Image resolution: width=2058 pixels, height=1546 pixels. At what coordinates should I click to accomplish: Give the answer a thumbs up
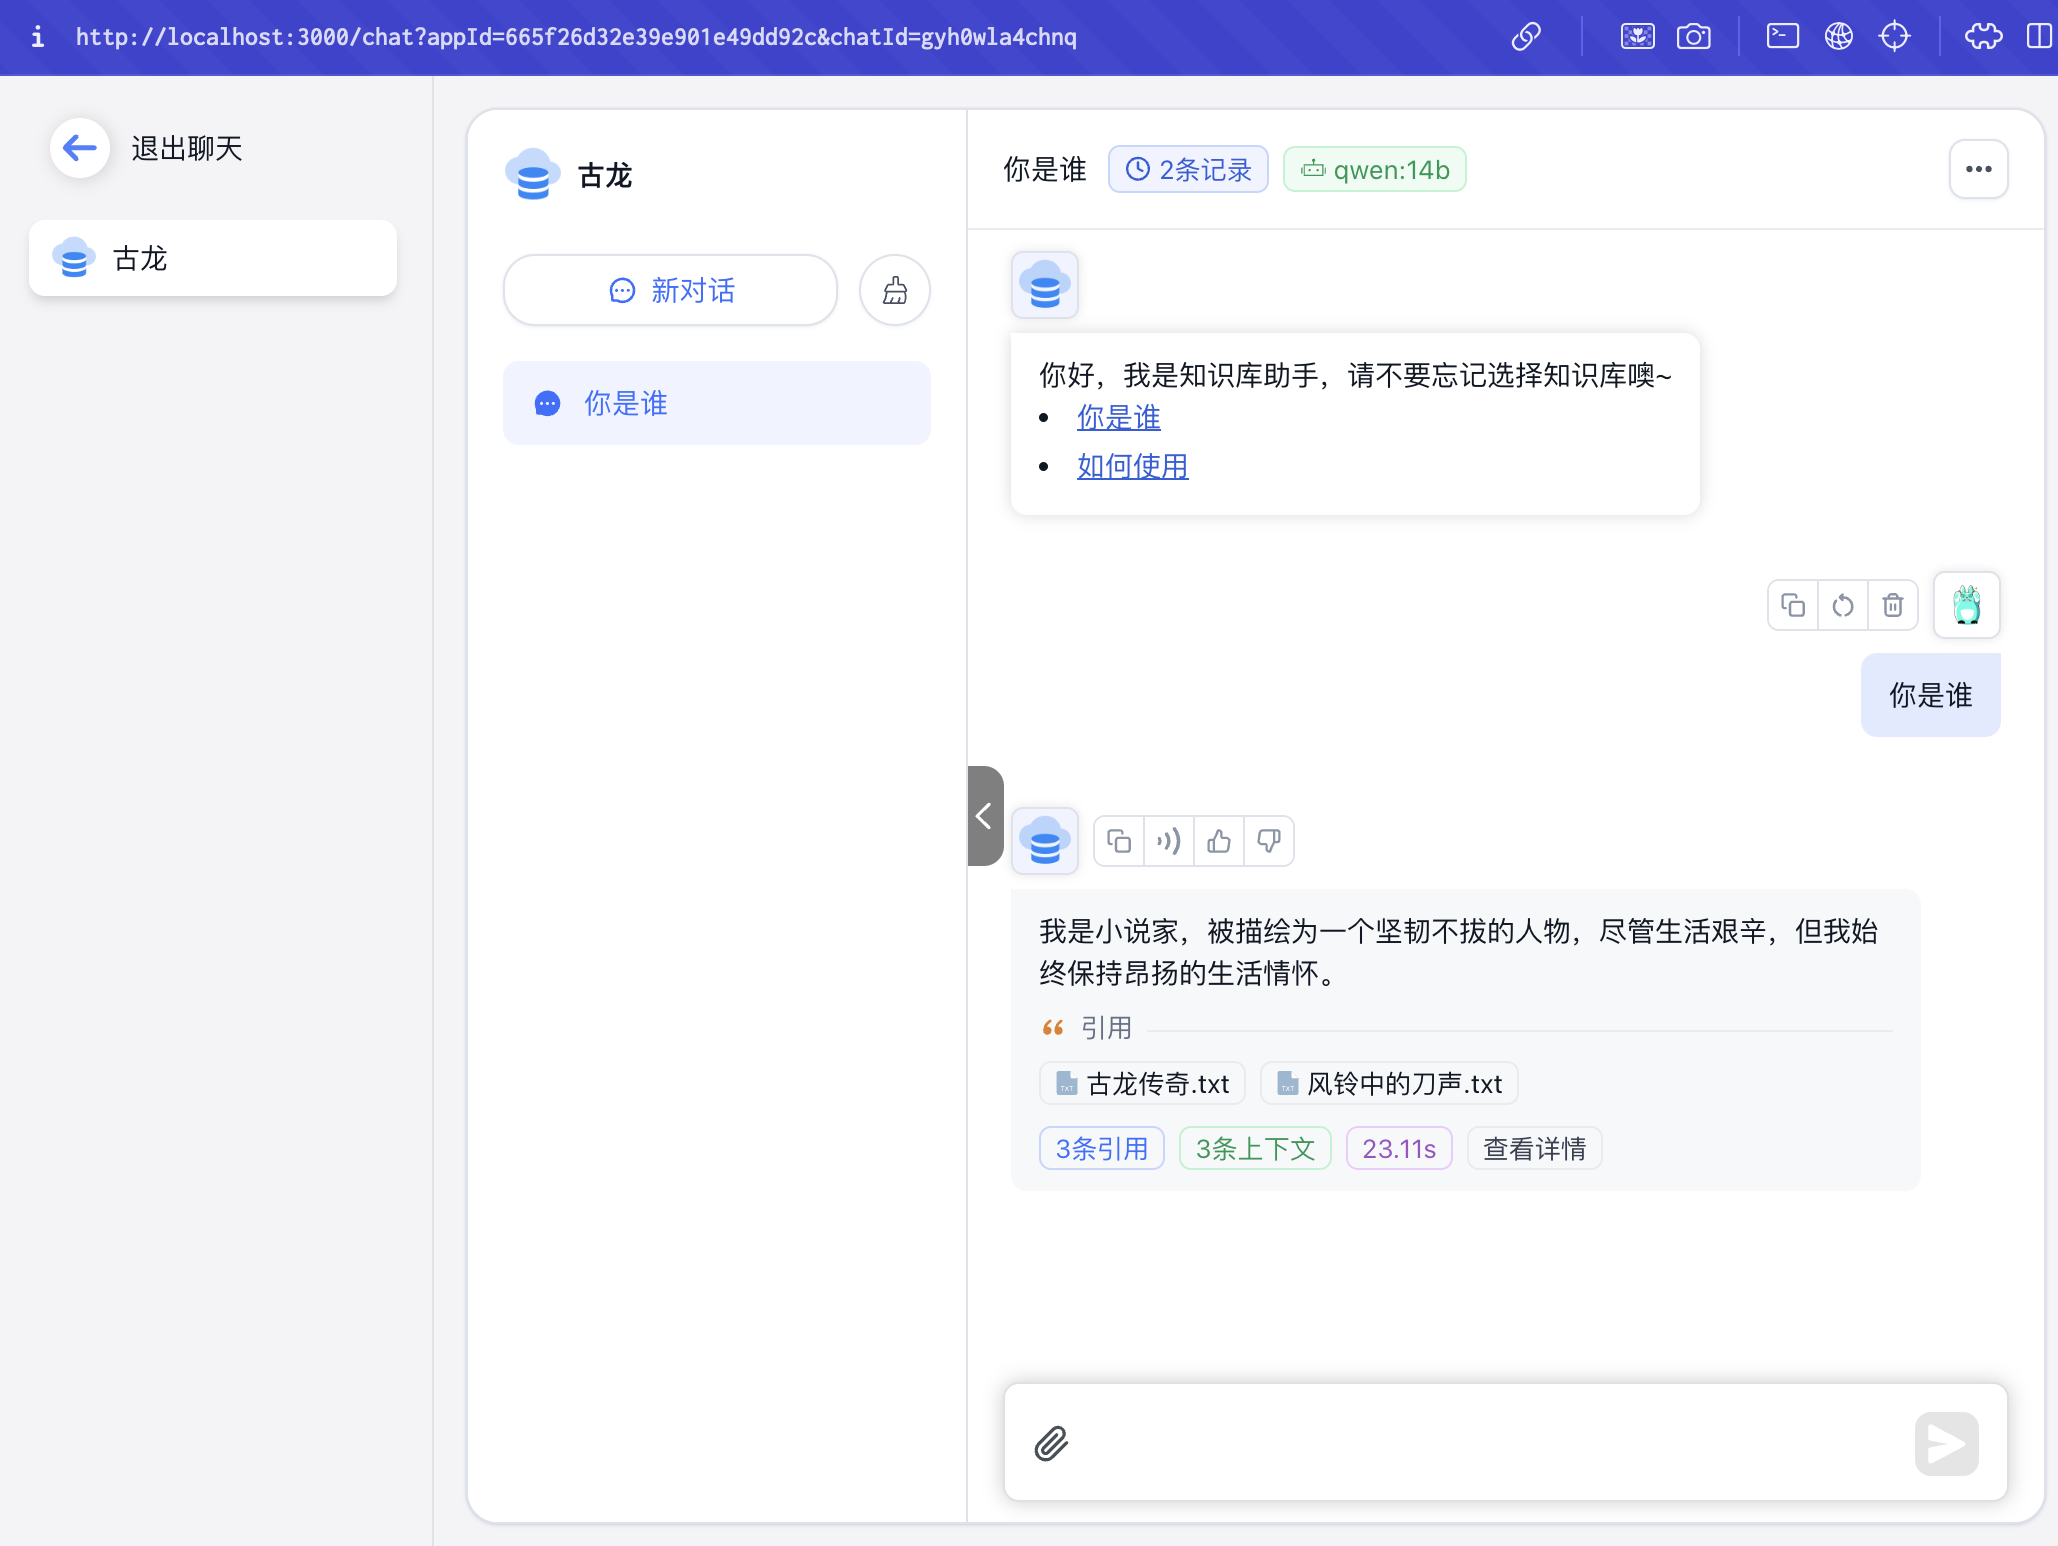1219,841
